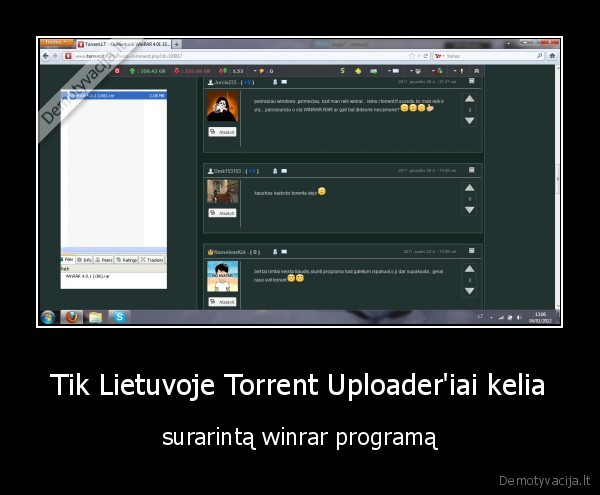The image size is (600, 495).
Task: Open Skype from the taskbar
Action: (119, 317)
